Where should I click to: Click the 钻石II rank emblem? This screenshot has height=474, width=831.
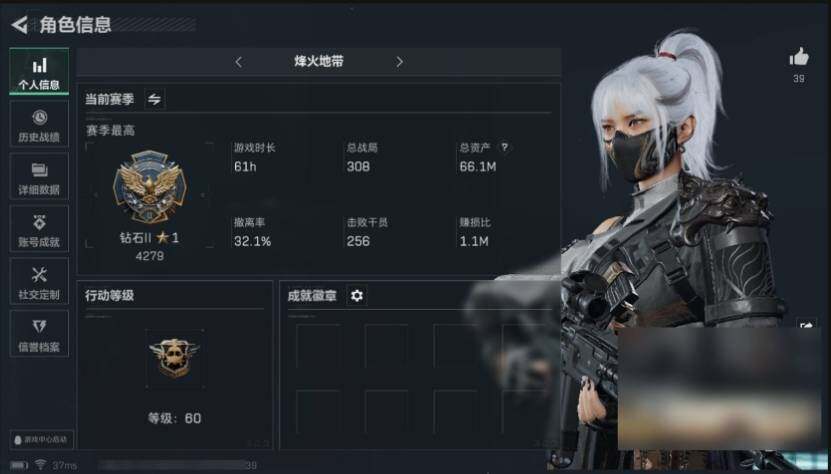149,187
